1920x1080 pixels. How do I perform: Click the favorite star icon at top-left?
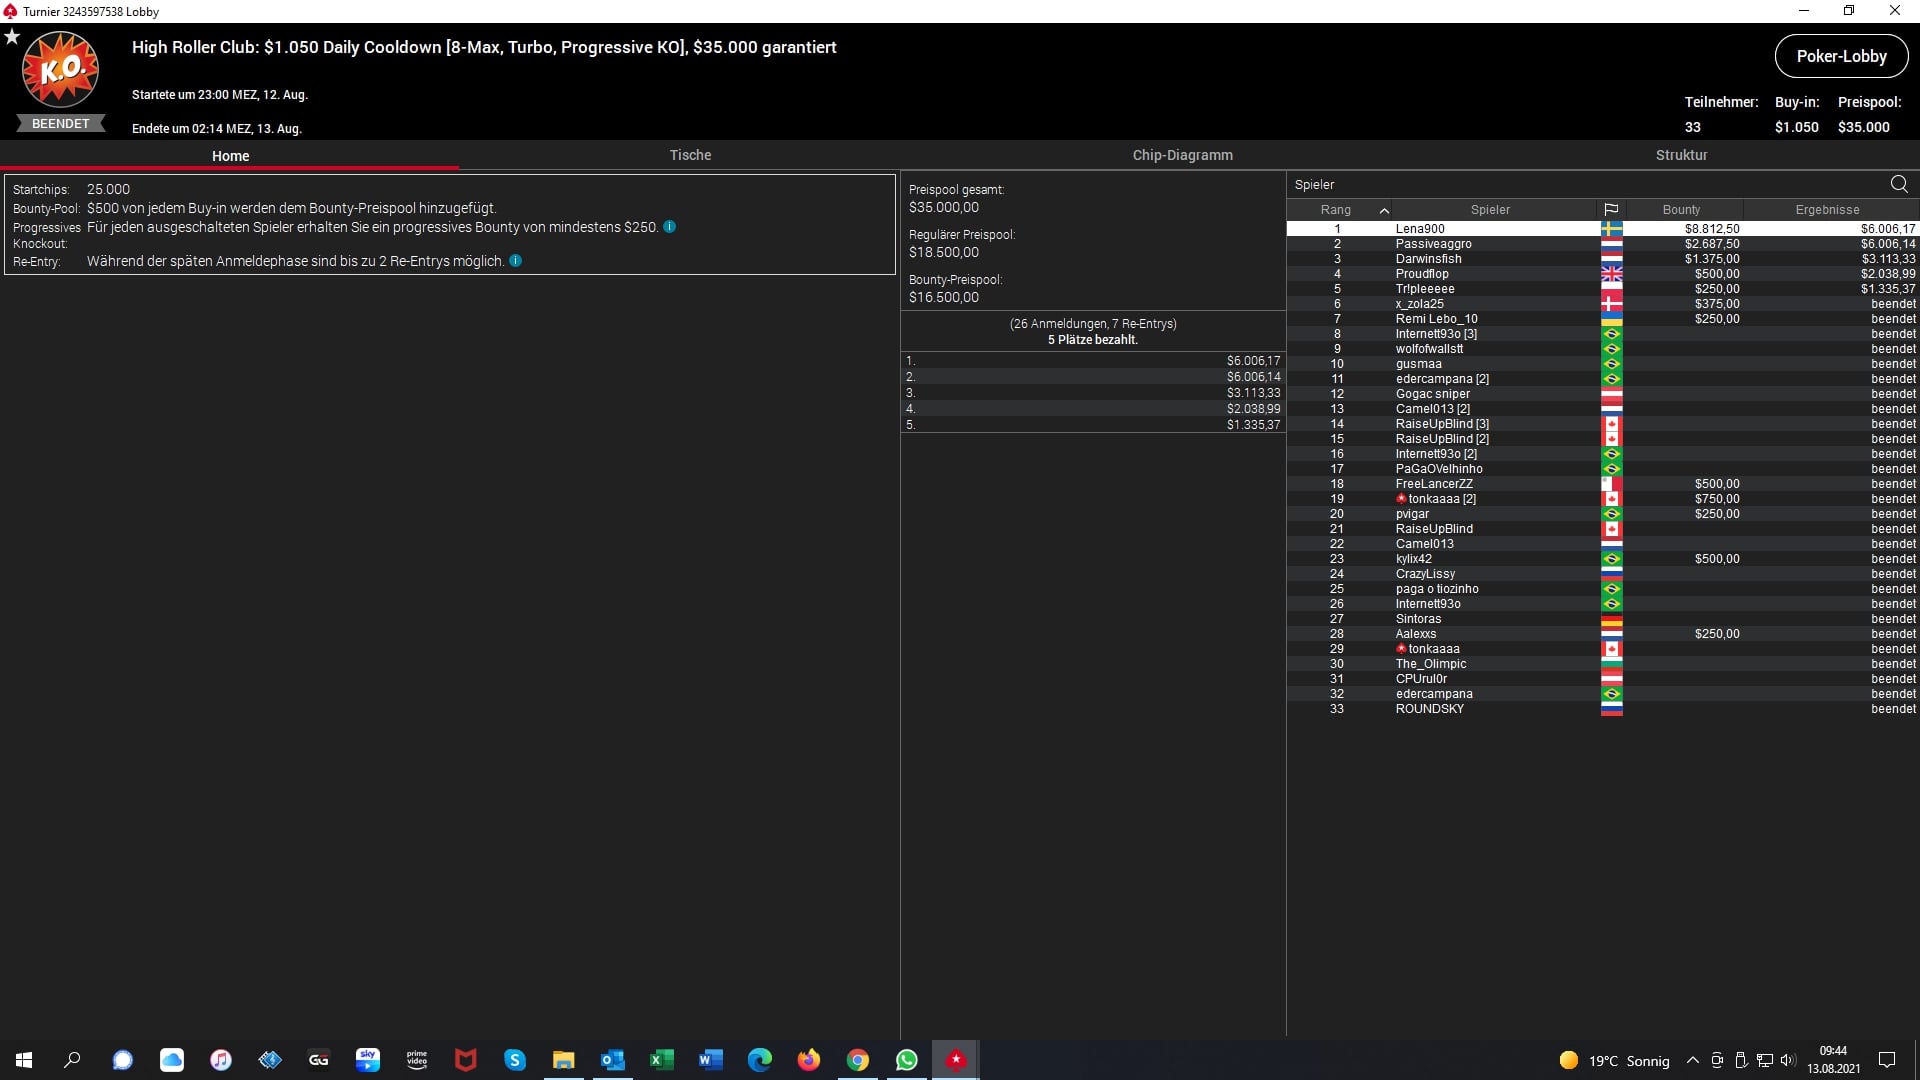tap(12, 37)
